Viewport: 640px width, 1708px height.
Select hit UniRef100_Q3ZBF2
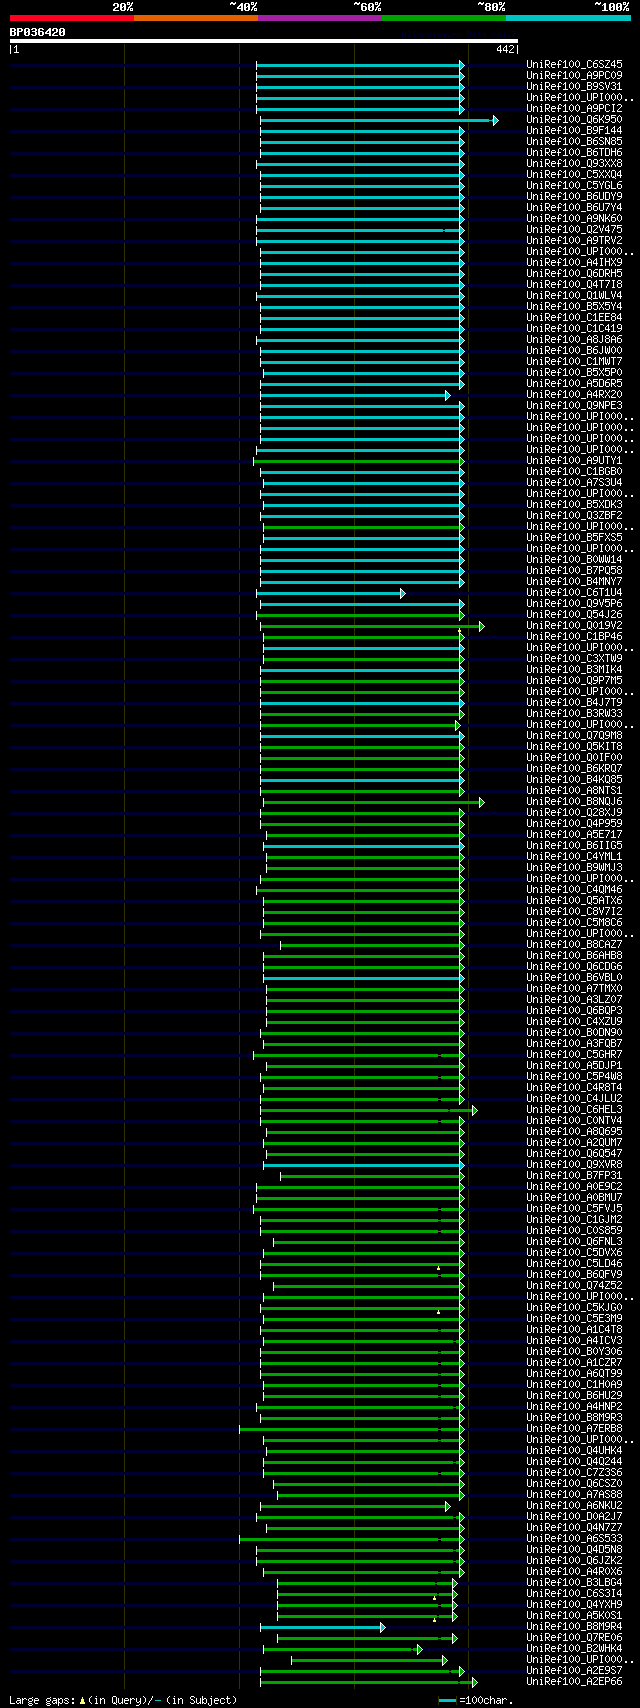click(x=574, y=516)
